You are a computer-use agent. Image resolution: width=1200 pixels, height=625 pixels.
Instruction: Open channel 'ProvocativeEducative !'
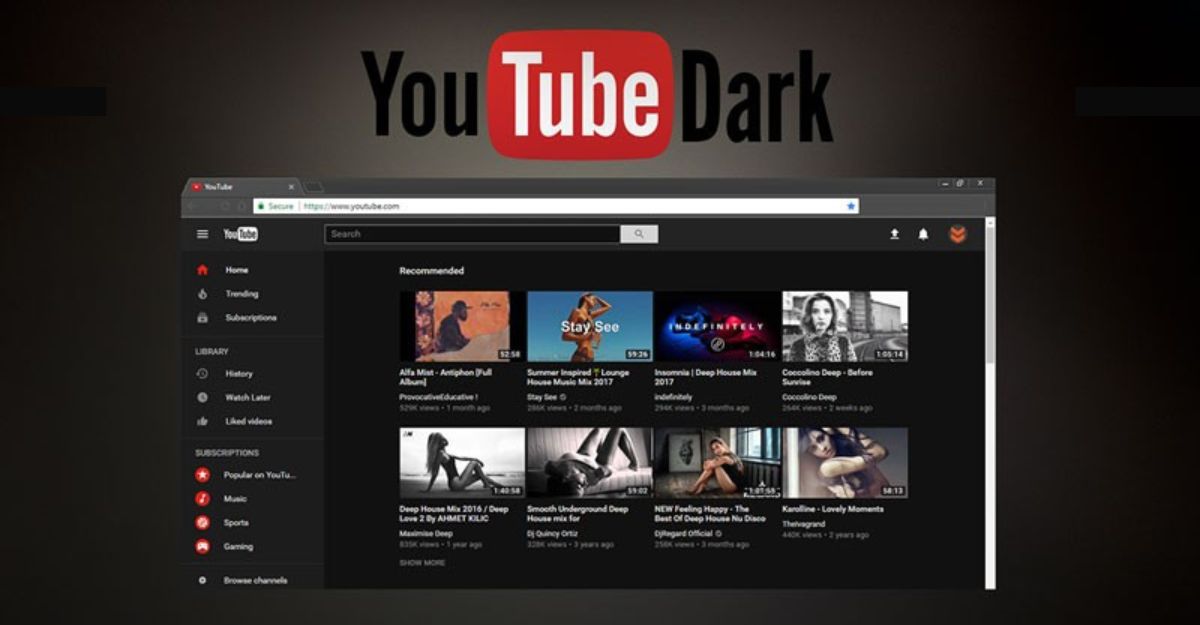coord(440,397)
